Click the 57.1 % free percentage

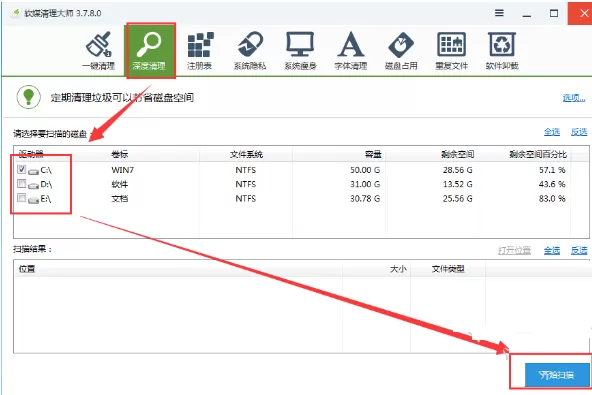pyautogui.click(x=552, y=170)
